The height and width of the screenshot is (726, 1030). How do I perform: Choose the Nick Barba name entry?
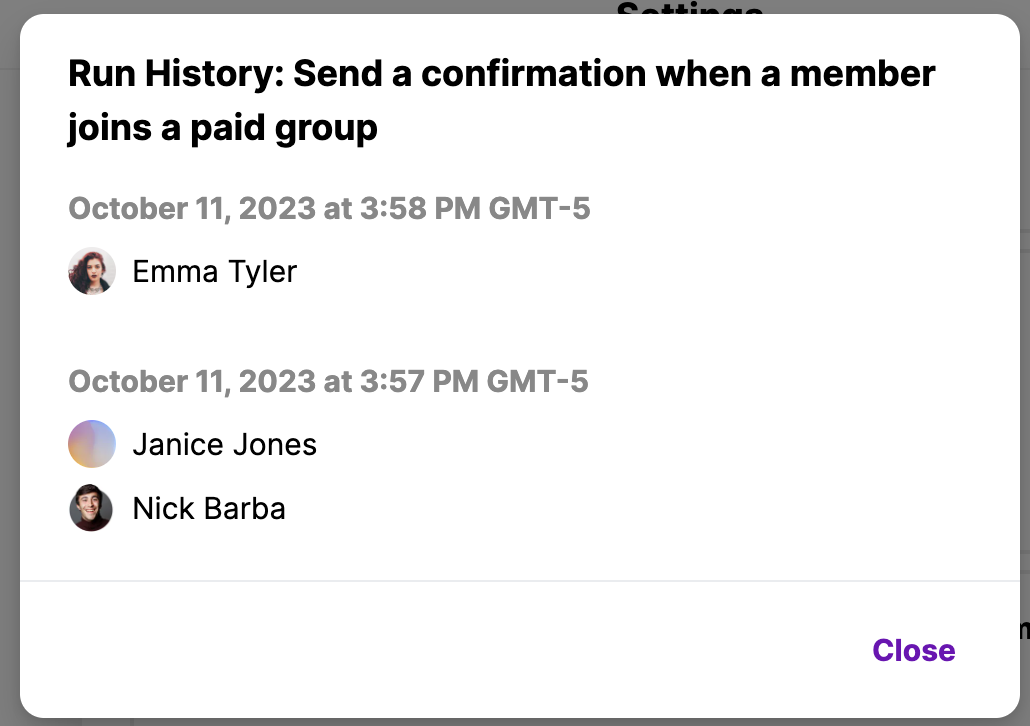(x=209, y=509)
